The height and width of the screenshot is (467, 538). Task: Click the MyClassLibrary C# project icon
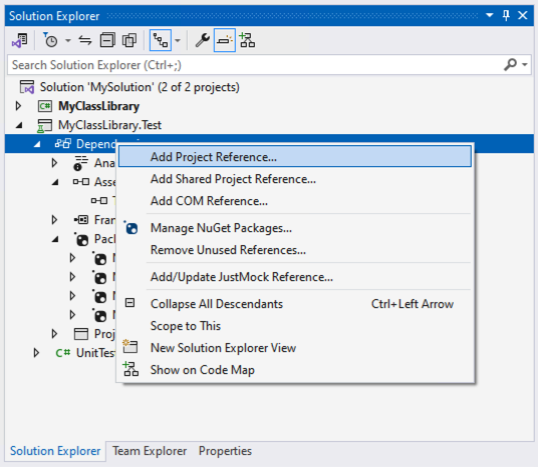click(x=45, y=106)
